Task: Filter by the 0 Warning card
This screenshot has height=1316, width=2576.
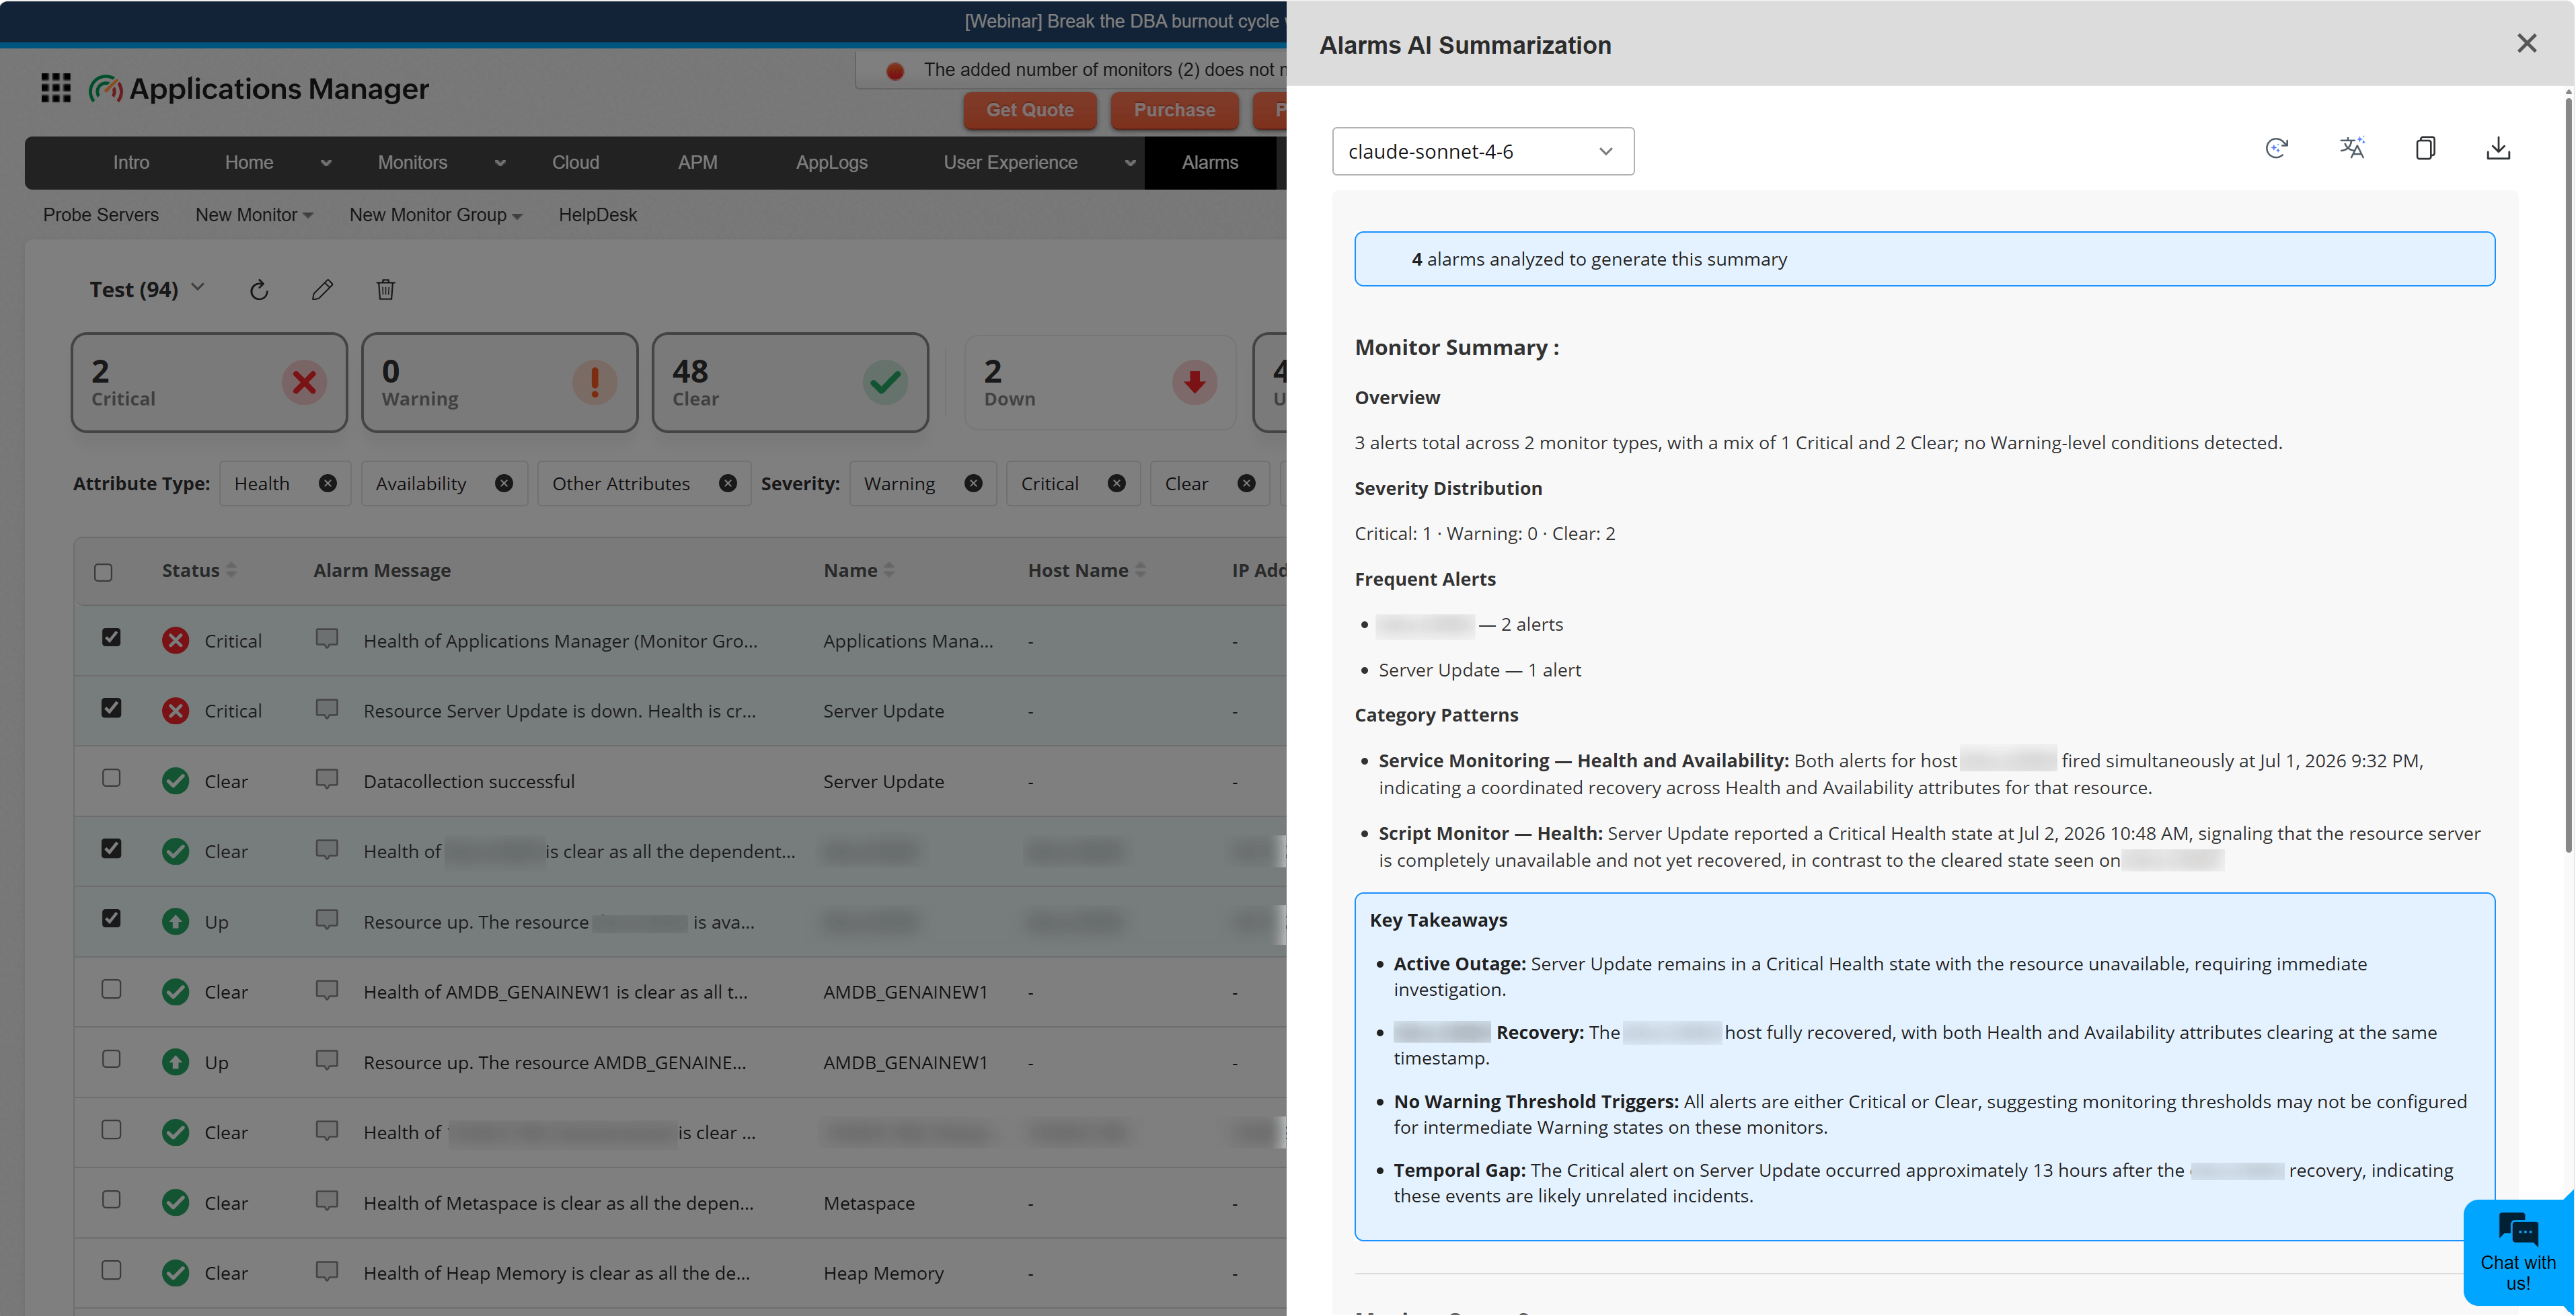Action: 500,383
